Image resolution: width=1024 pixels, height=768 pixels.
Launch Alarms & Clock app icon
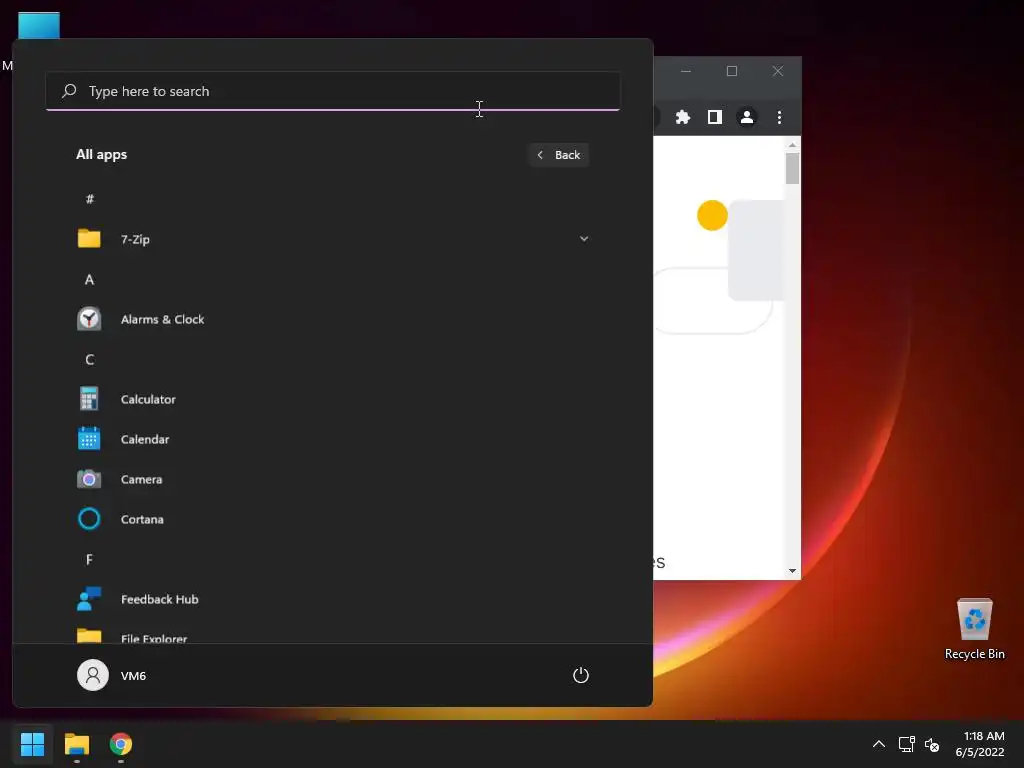pos(89,319)
